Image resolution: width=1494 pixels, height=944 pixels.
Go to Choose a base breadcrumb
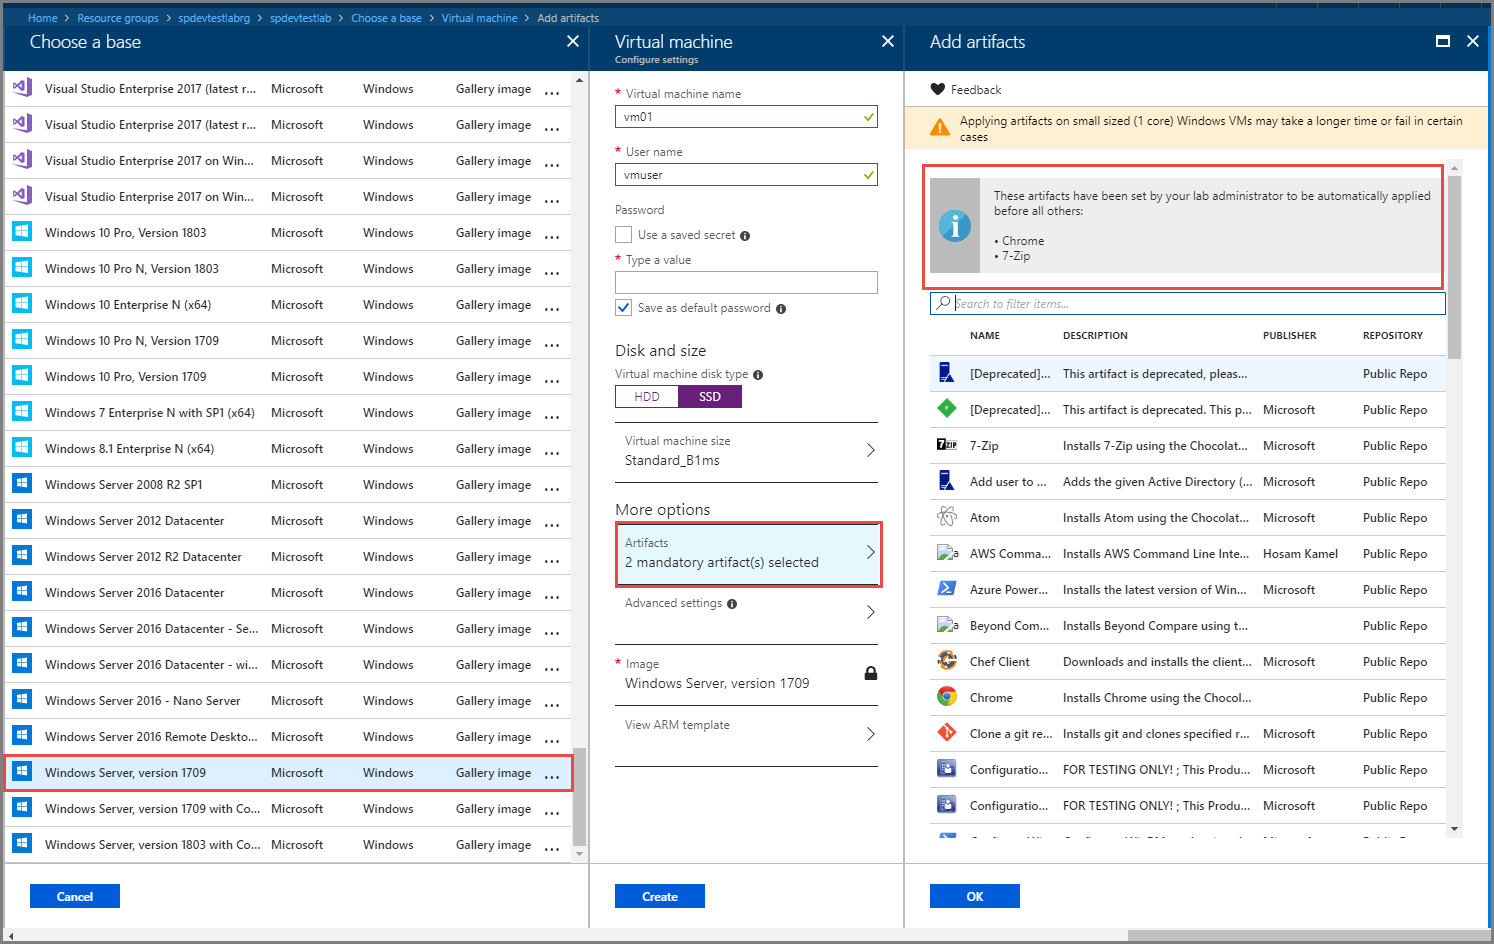pyautogui.click(x=386, y=18)
